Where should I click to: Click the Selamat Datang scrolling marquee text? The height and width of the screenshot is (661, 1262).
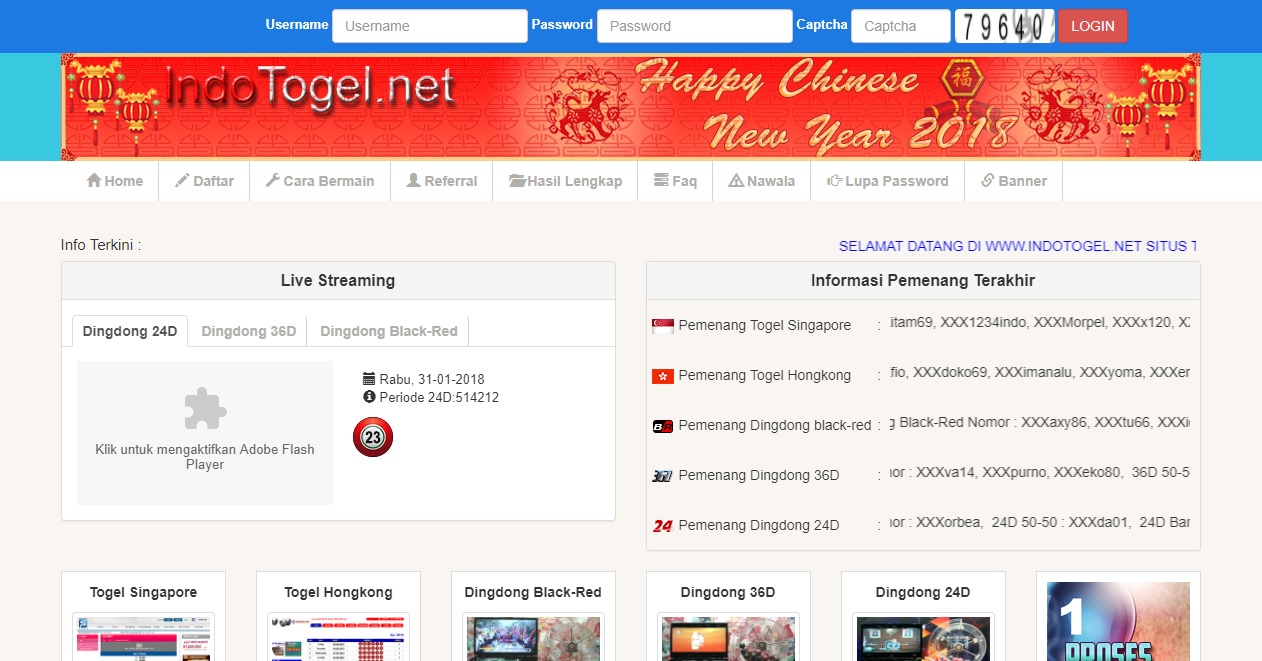tap(1018, 246)
